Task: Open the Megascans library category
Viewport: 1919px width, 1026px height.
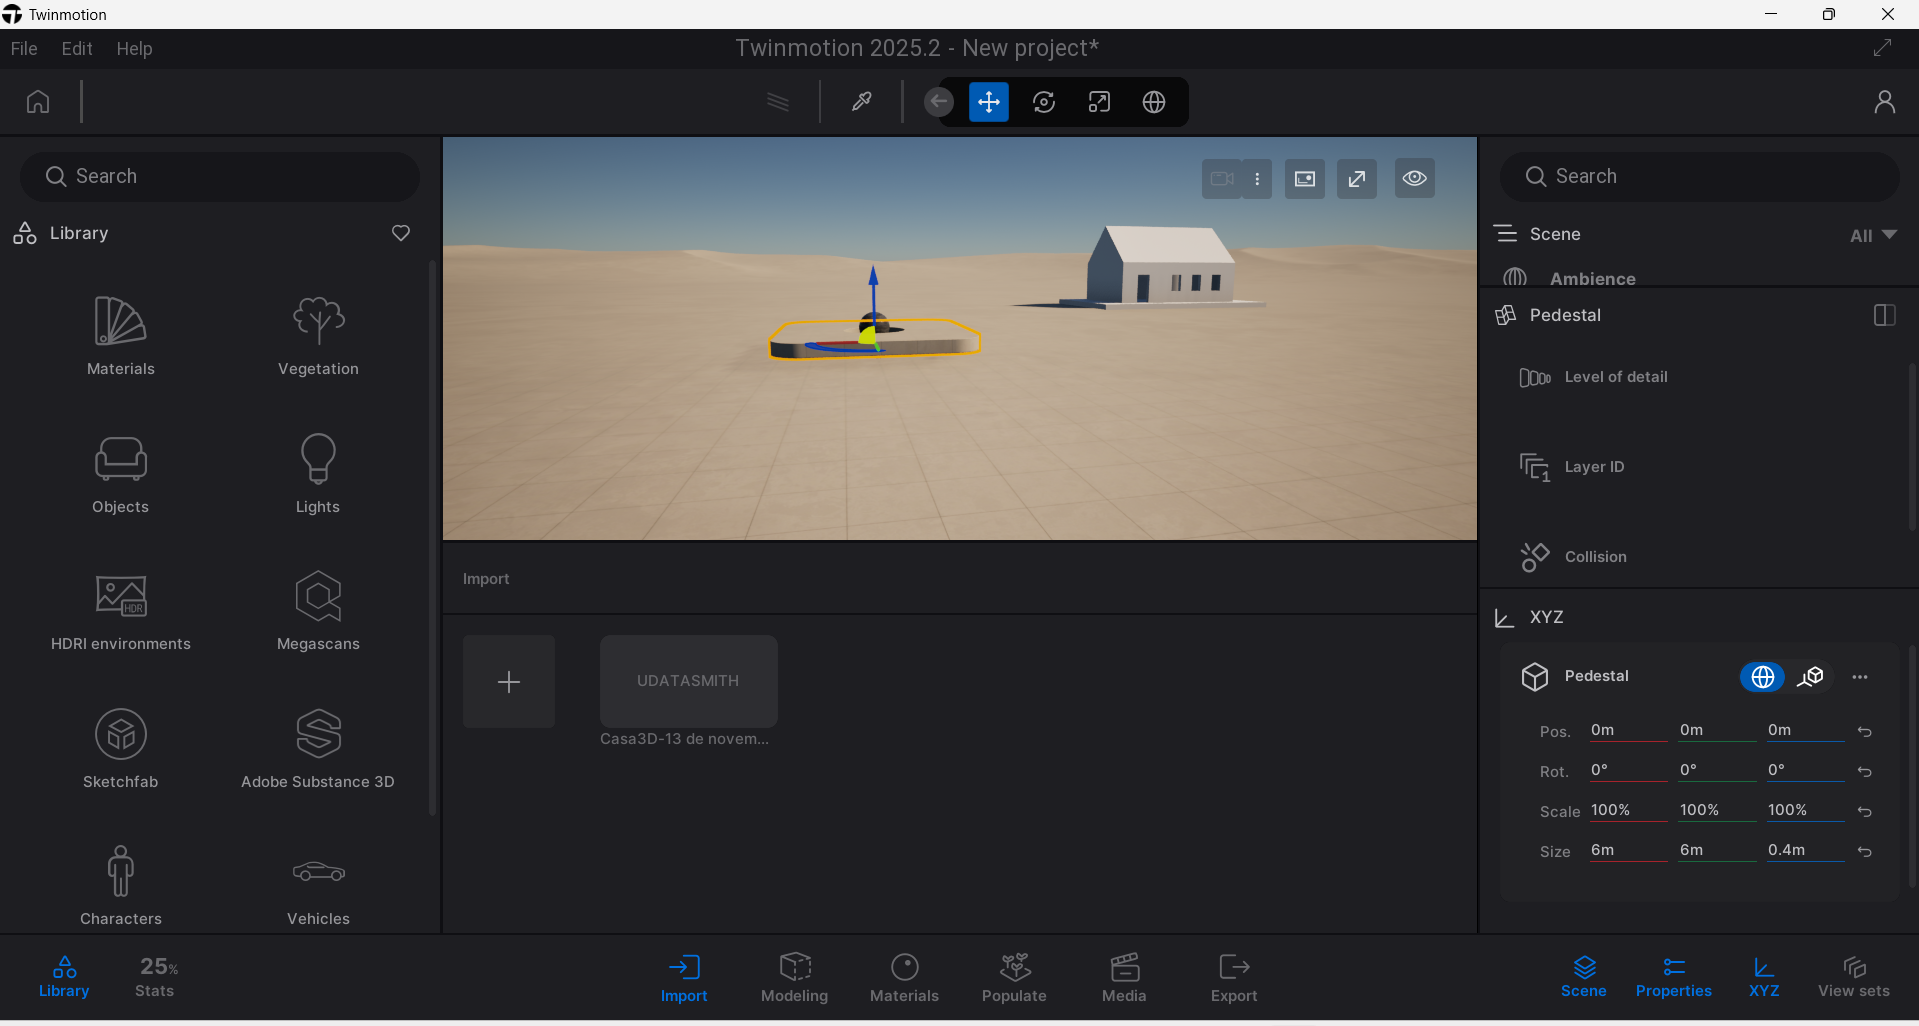Action: (x=318, y=611)
